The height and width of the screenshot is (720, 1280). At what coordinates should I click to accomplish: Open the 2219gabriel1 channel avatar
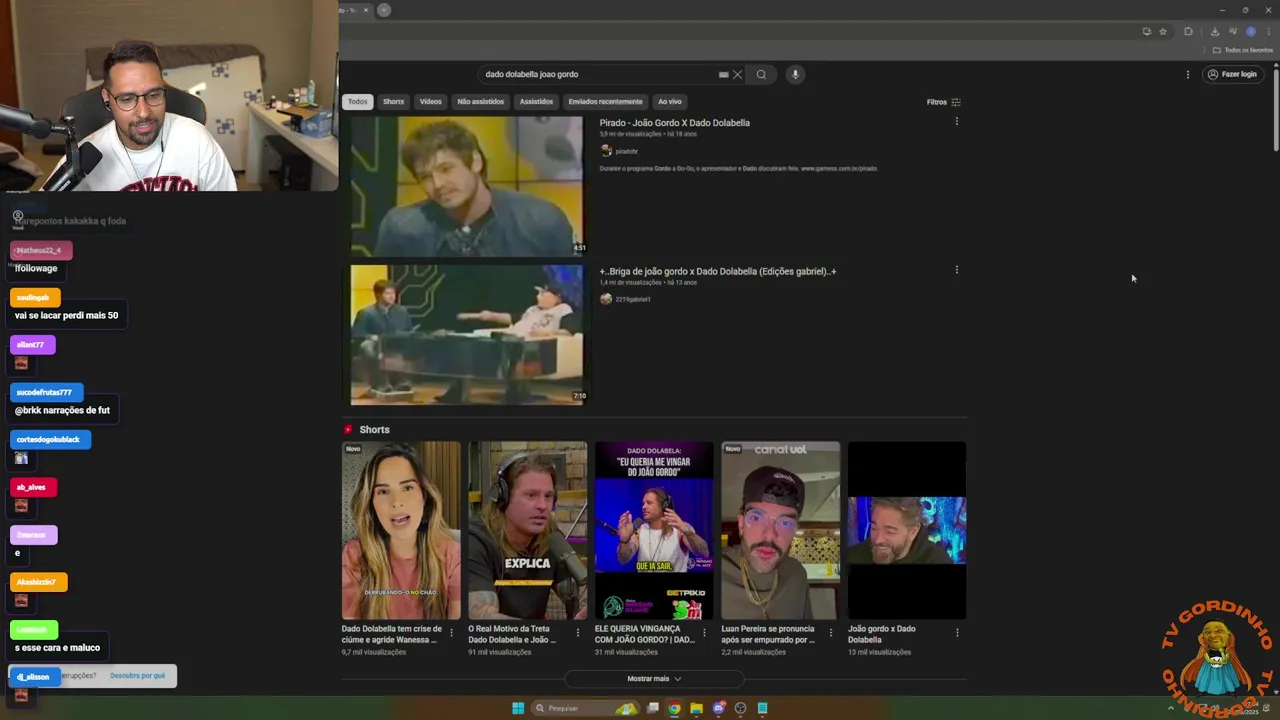click(606, 299)
